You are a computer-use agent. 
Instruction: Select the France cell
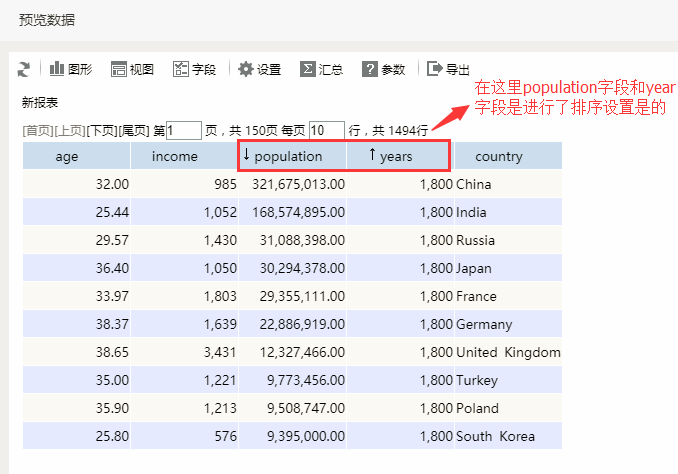coord(508,296)
